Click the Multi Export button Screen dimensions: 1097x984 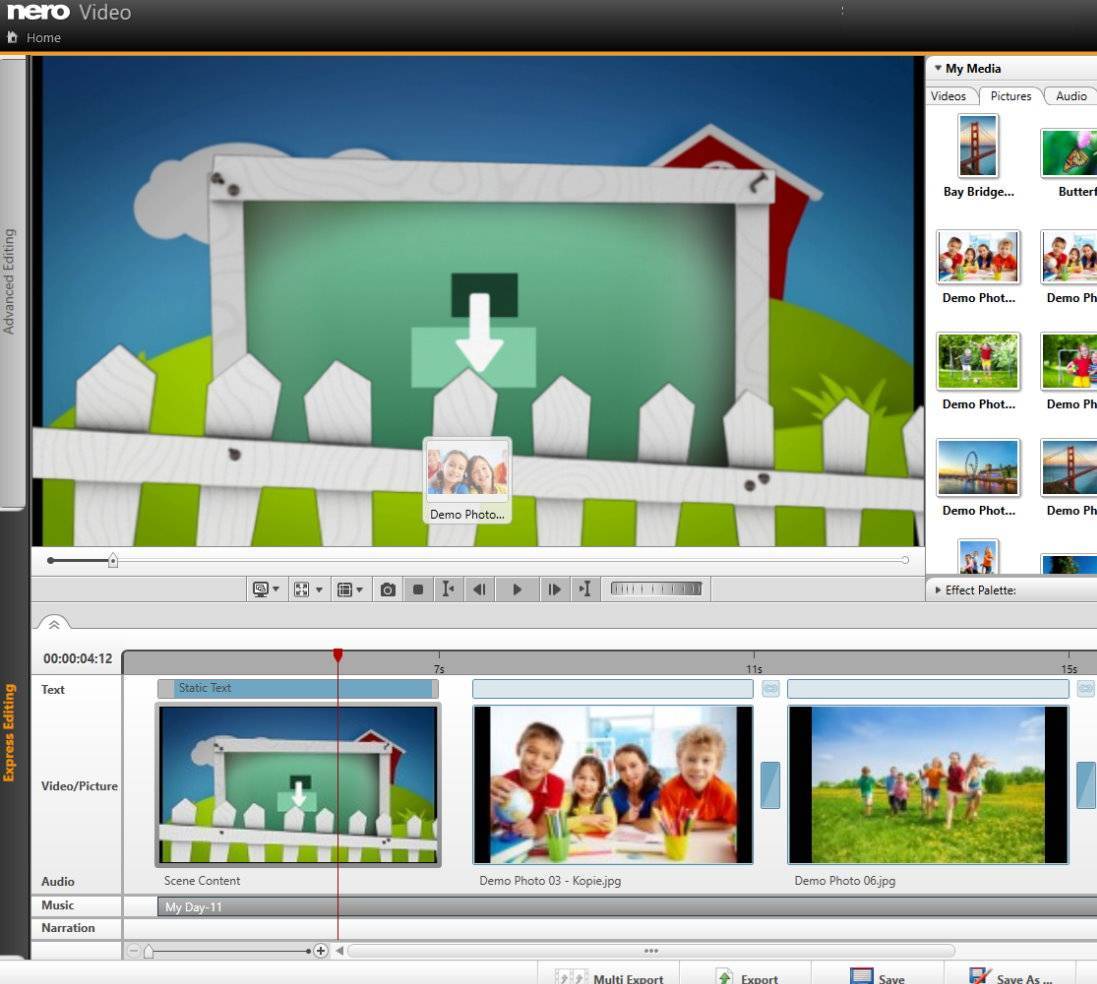point(609,977)
